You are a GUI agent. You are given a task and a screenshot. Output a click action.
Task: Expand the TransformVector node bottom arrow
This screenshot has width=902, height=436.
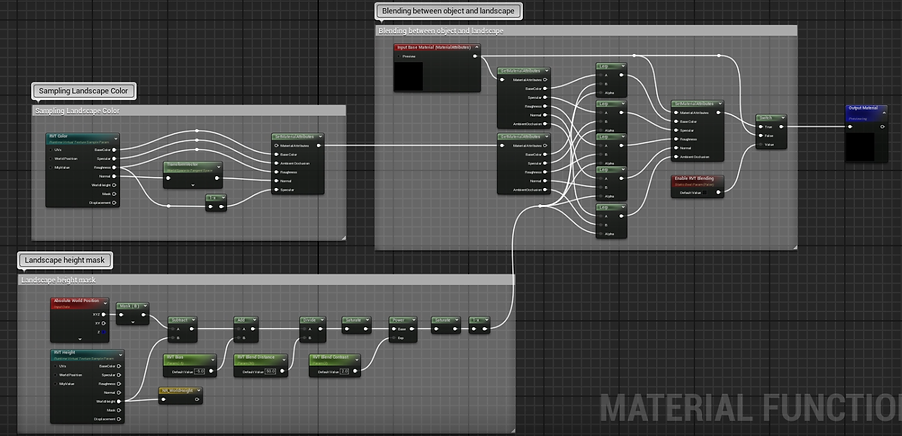point(193,185)
